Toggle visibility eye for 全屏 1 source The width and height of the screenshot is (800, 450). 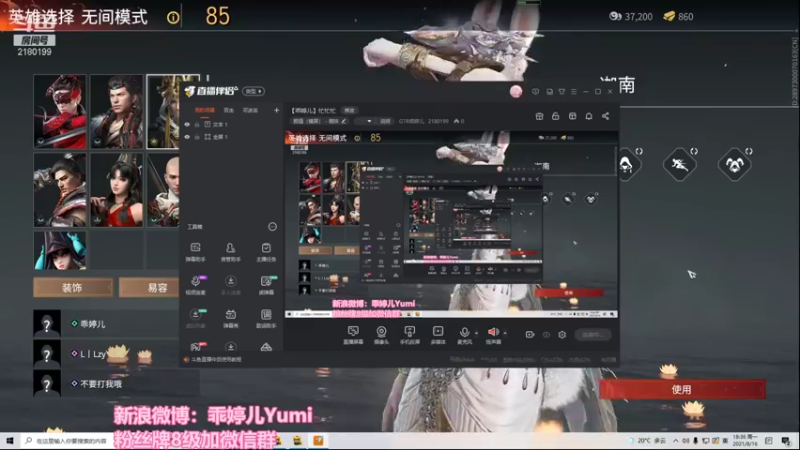[187, 137]
